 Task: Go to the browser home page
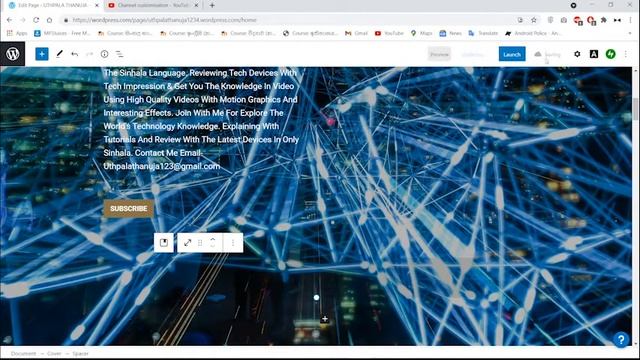point(49,20)
